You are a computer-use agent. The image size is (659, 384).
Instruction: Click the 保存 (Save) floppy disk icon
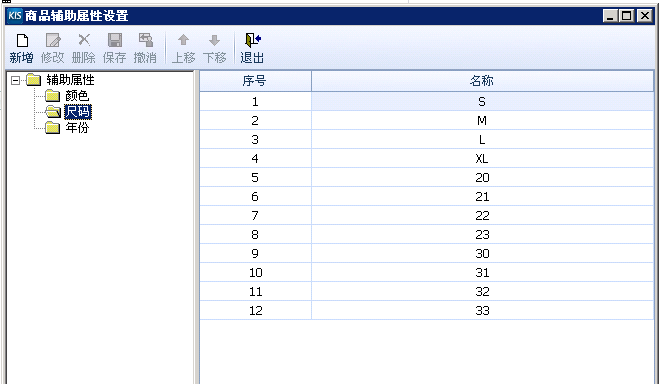point(115,40)
